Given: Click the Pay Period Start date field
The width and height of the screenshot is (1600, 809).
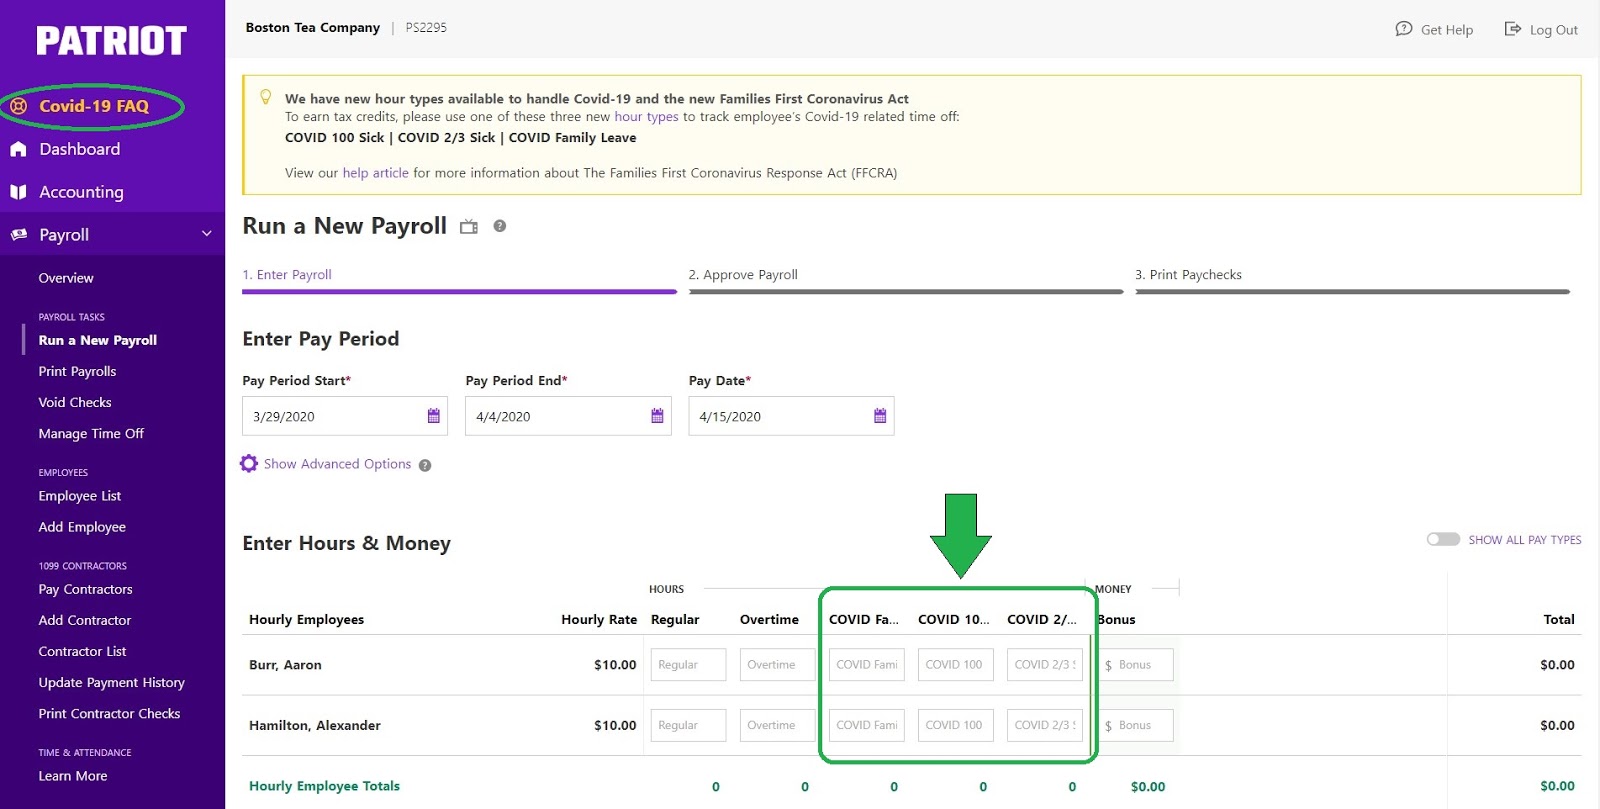Looking at the screenshot, I should [x=344, y=416].
